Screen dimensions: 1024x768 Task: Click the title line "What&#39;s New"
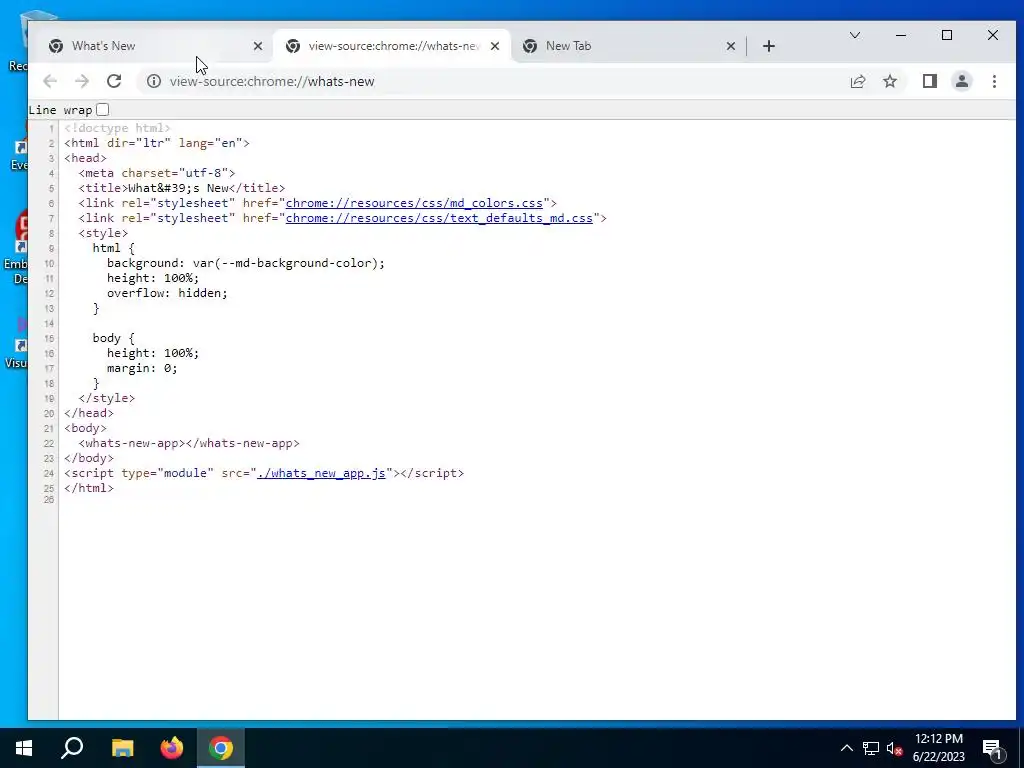click(x=182, y=188)
